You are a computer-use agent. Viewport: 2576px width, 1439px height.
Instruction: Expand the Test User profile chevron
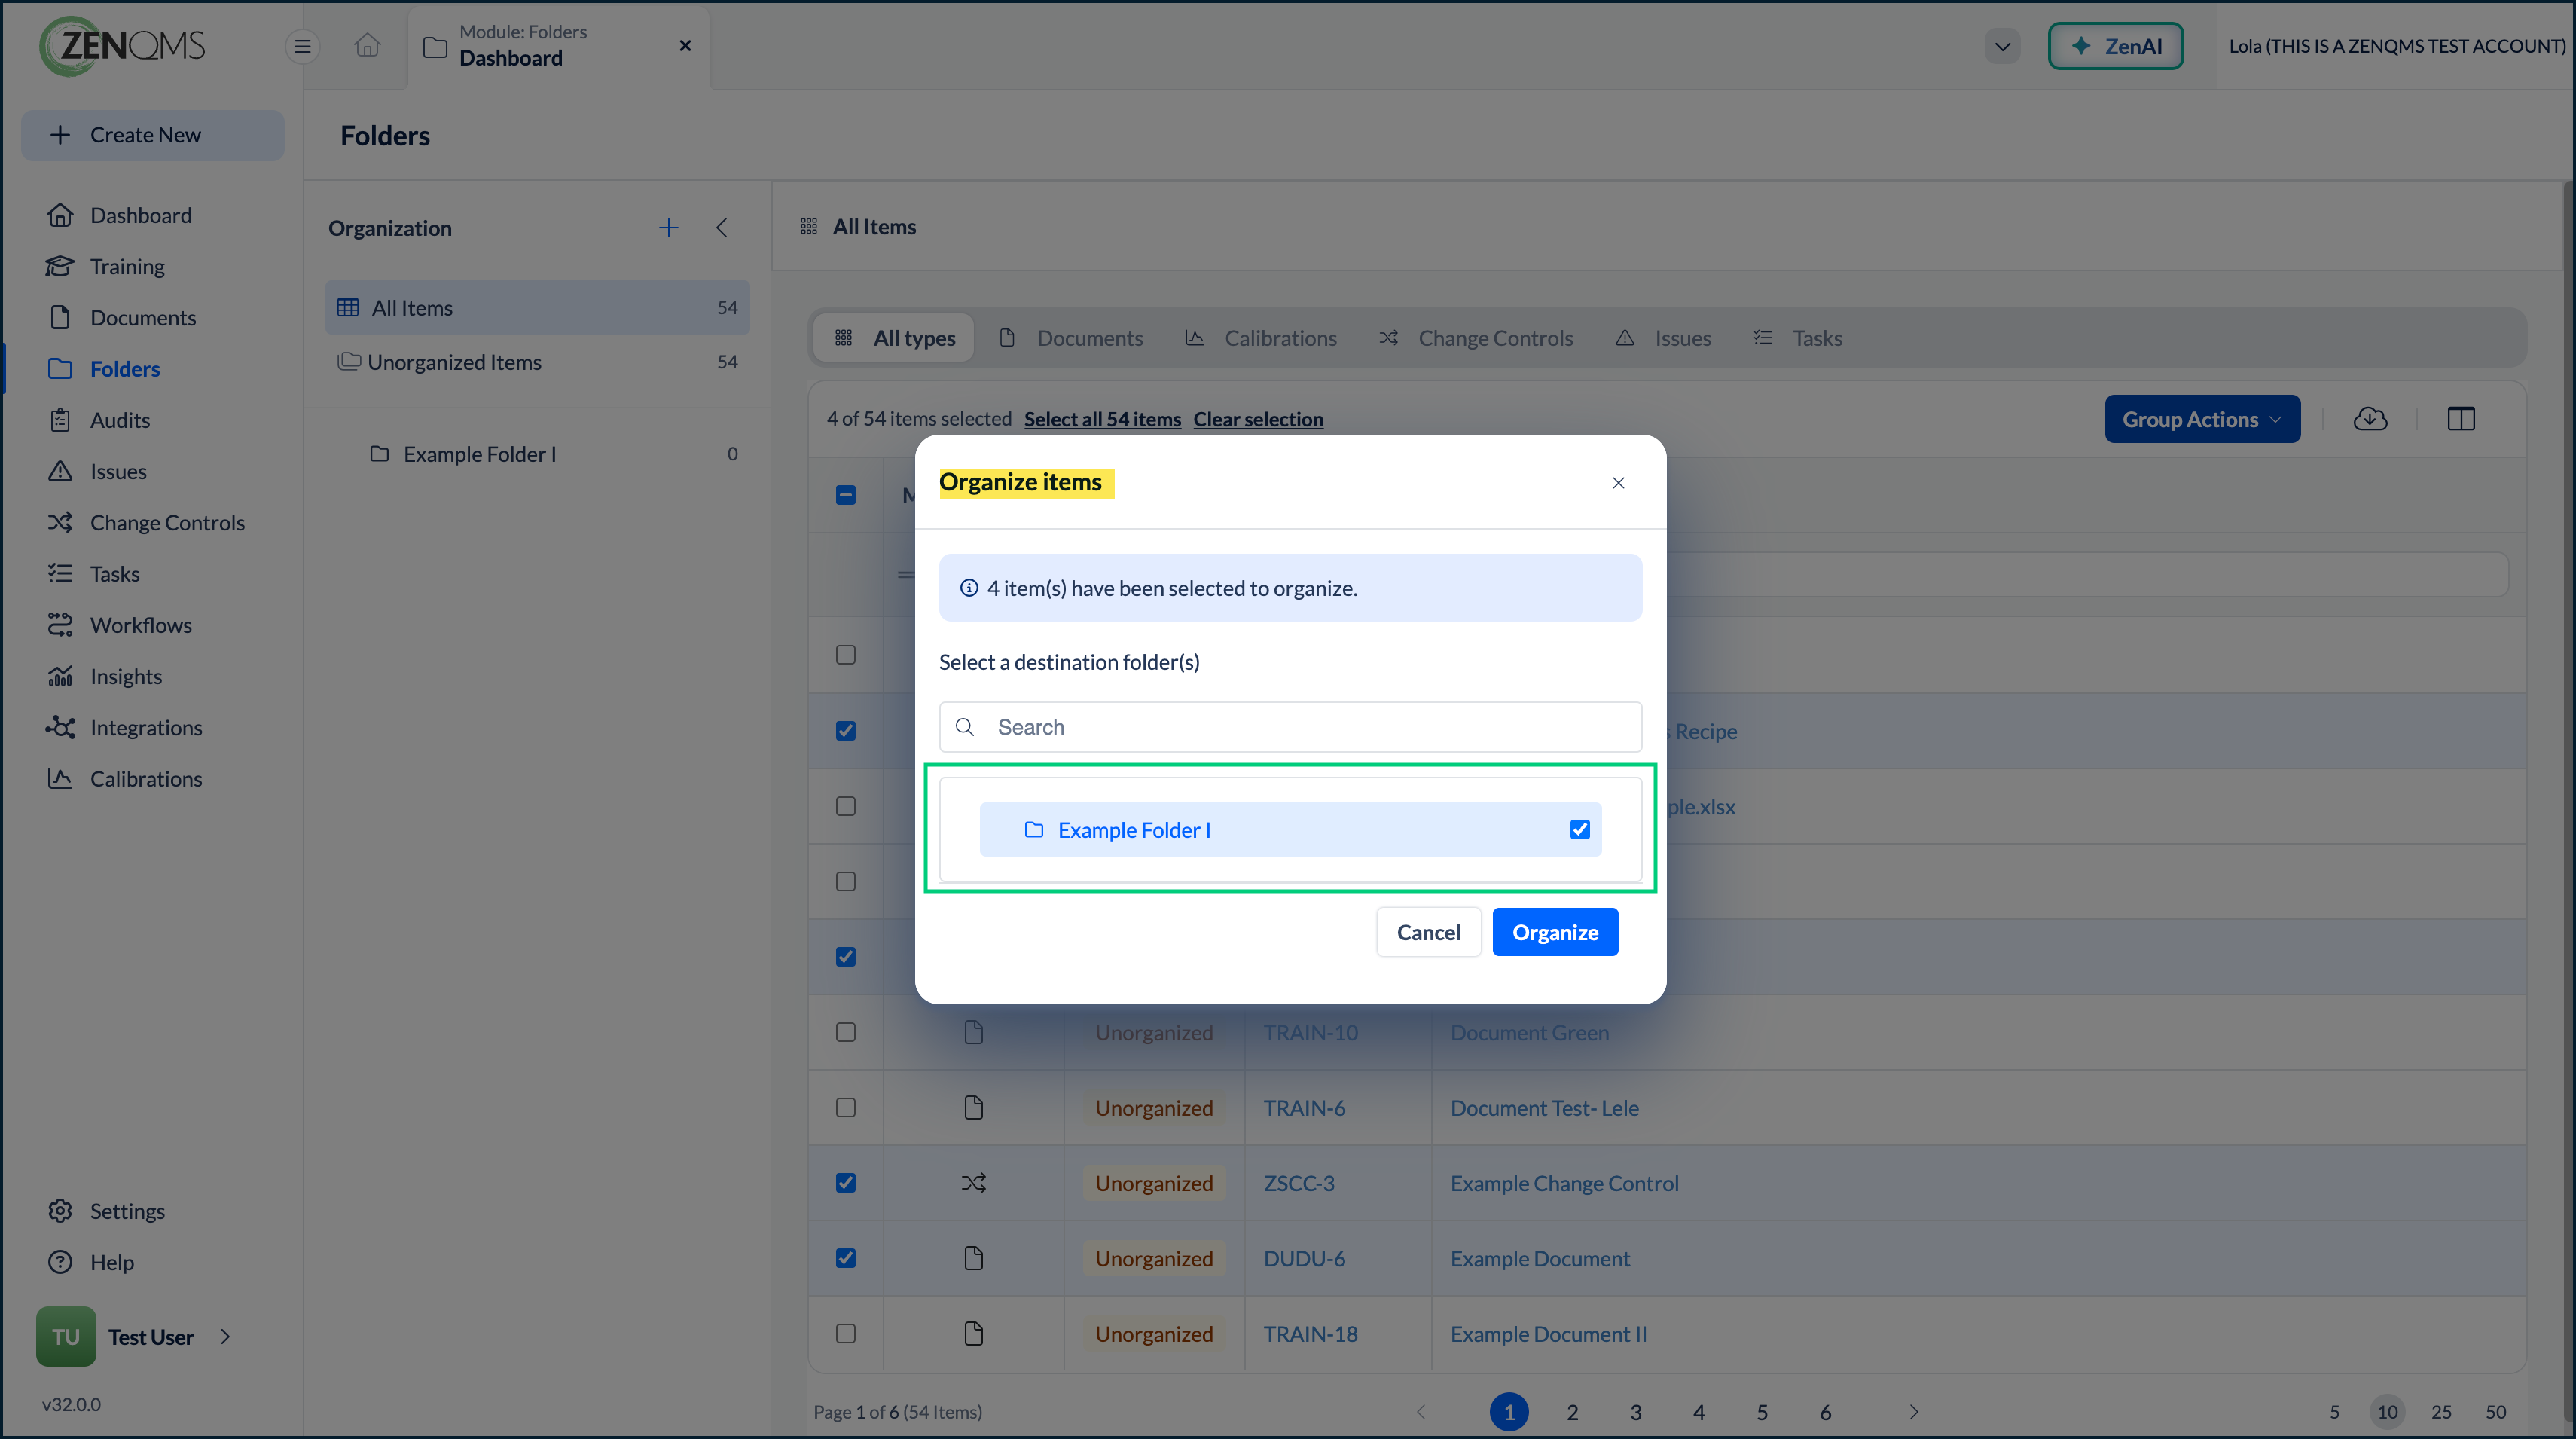225,1337
